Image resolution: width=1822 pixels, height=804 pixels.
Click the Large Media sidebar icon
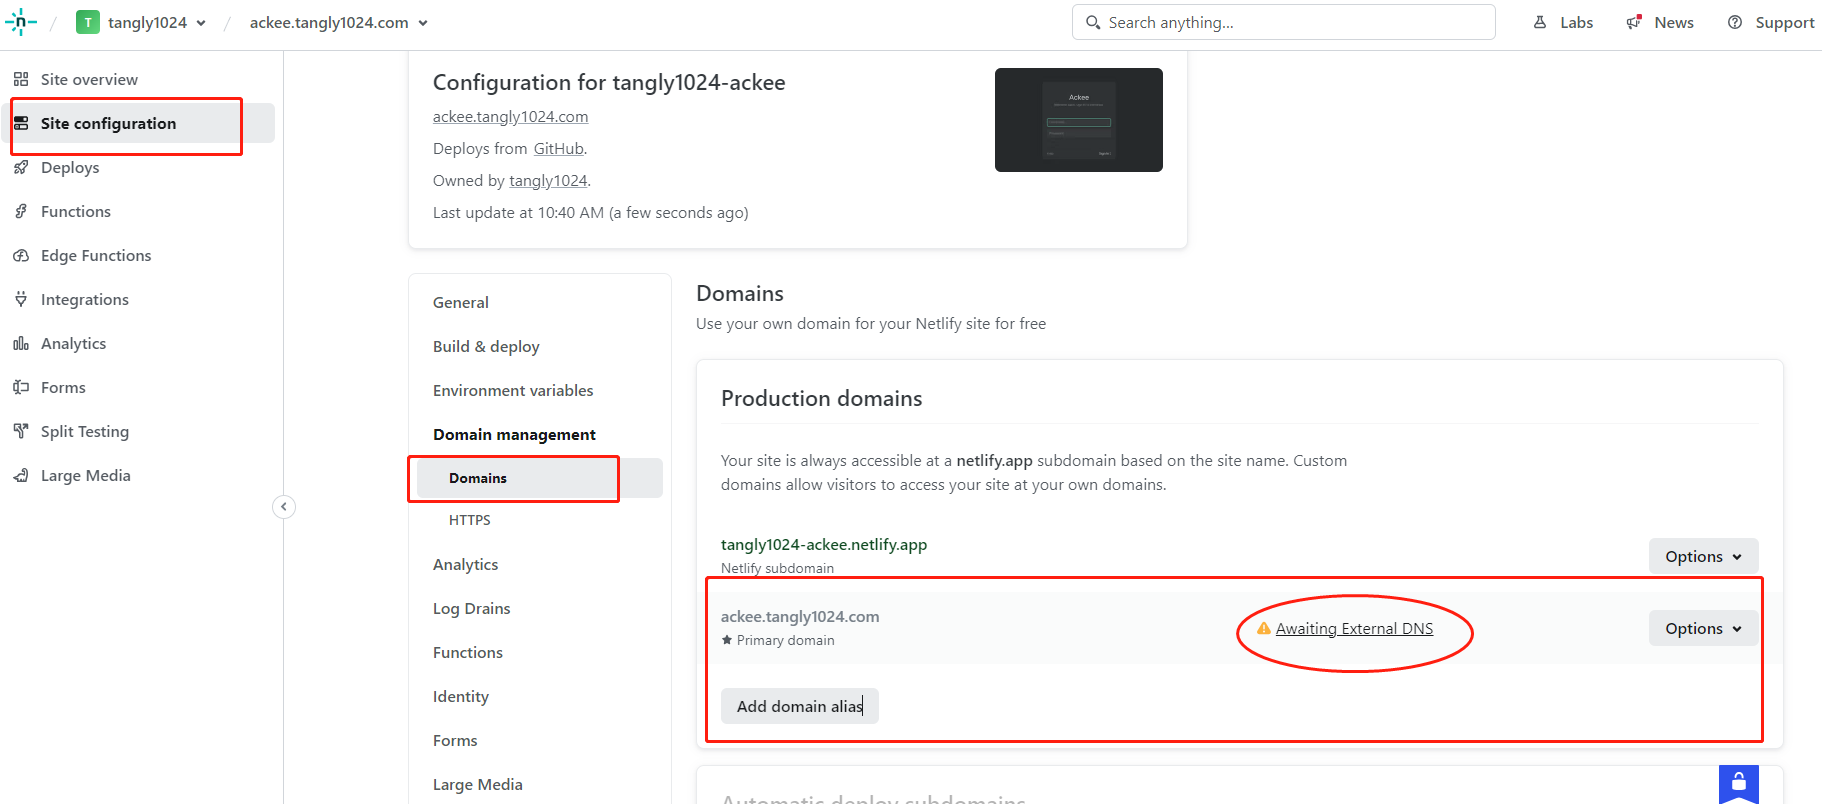click(x=21, y=475)
